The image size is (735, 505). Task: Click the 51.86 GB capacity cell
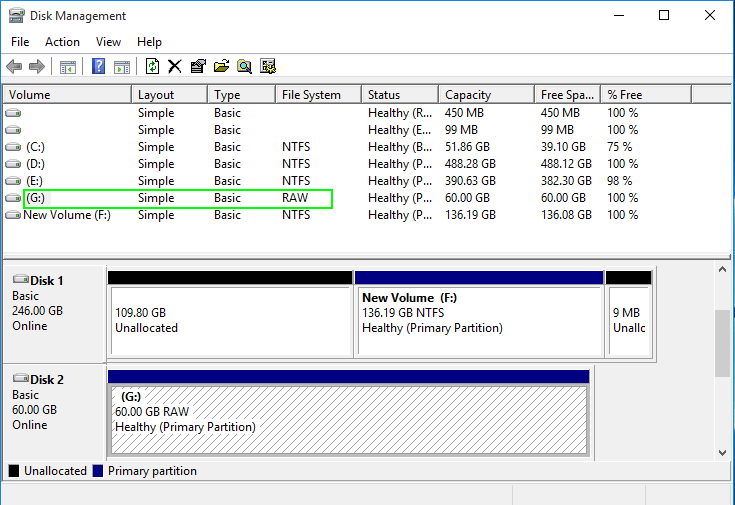tap(467, 147)
